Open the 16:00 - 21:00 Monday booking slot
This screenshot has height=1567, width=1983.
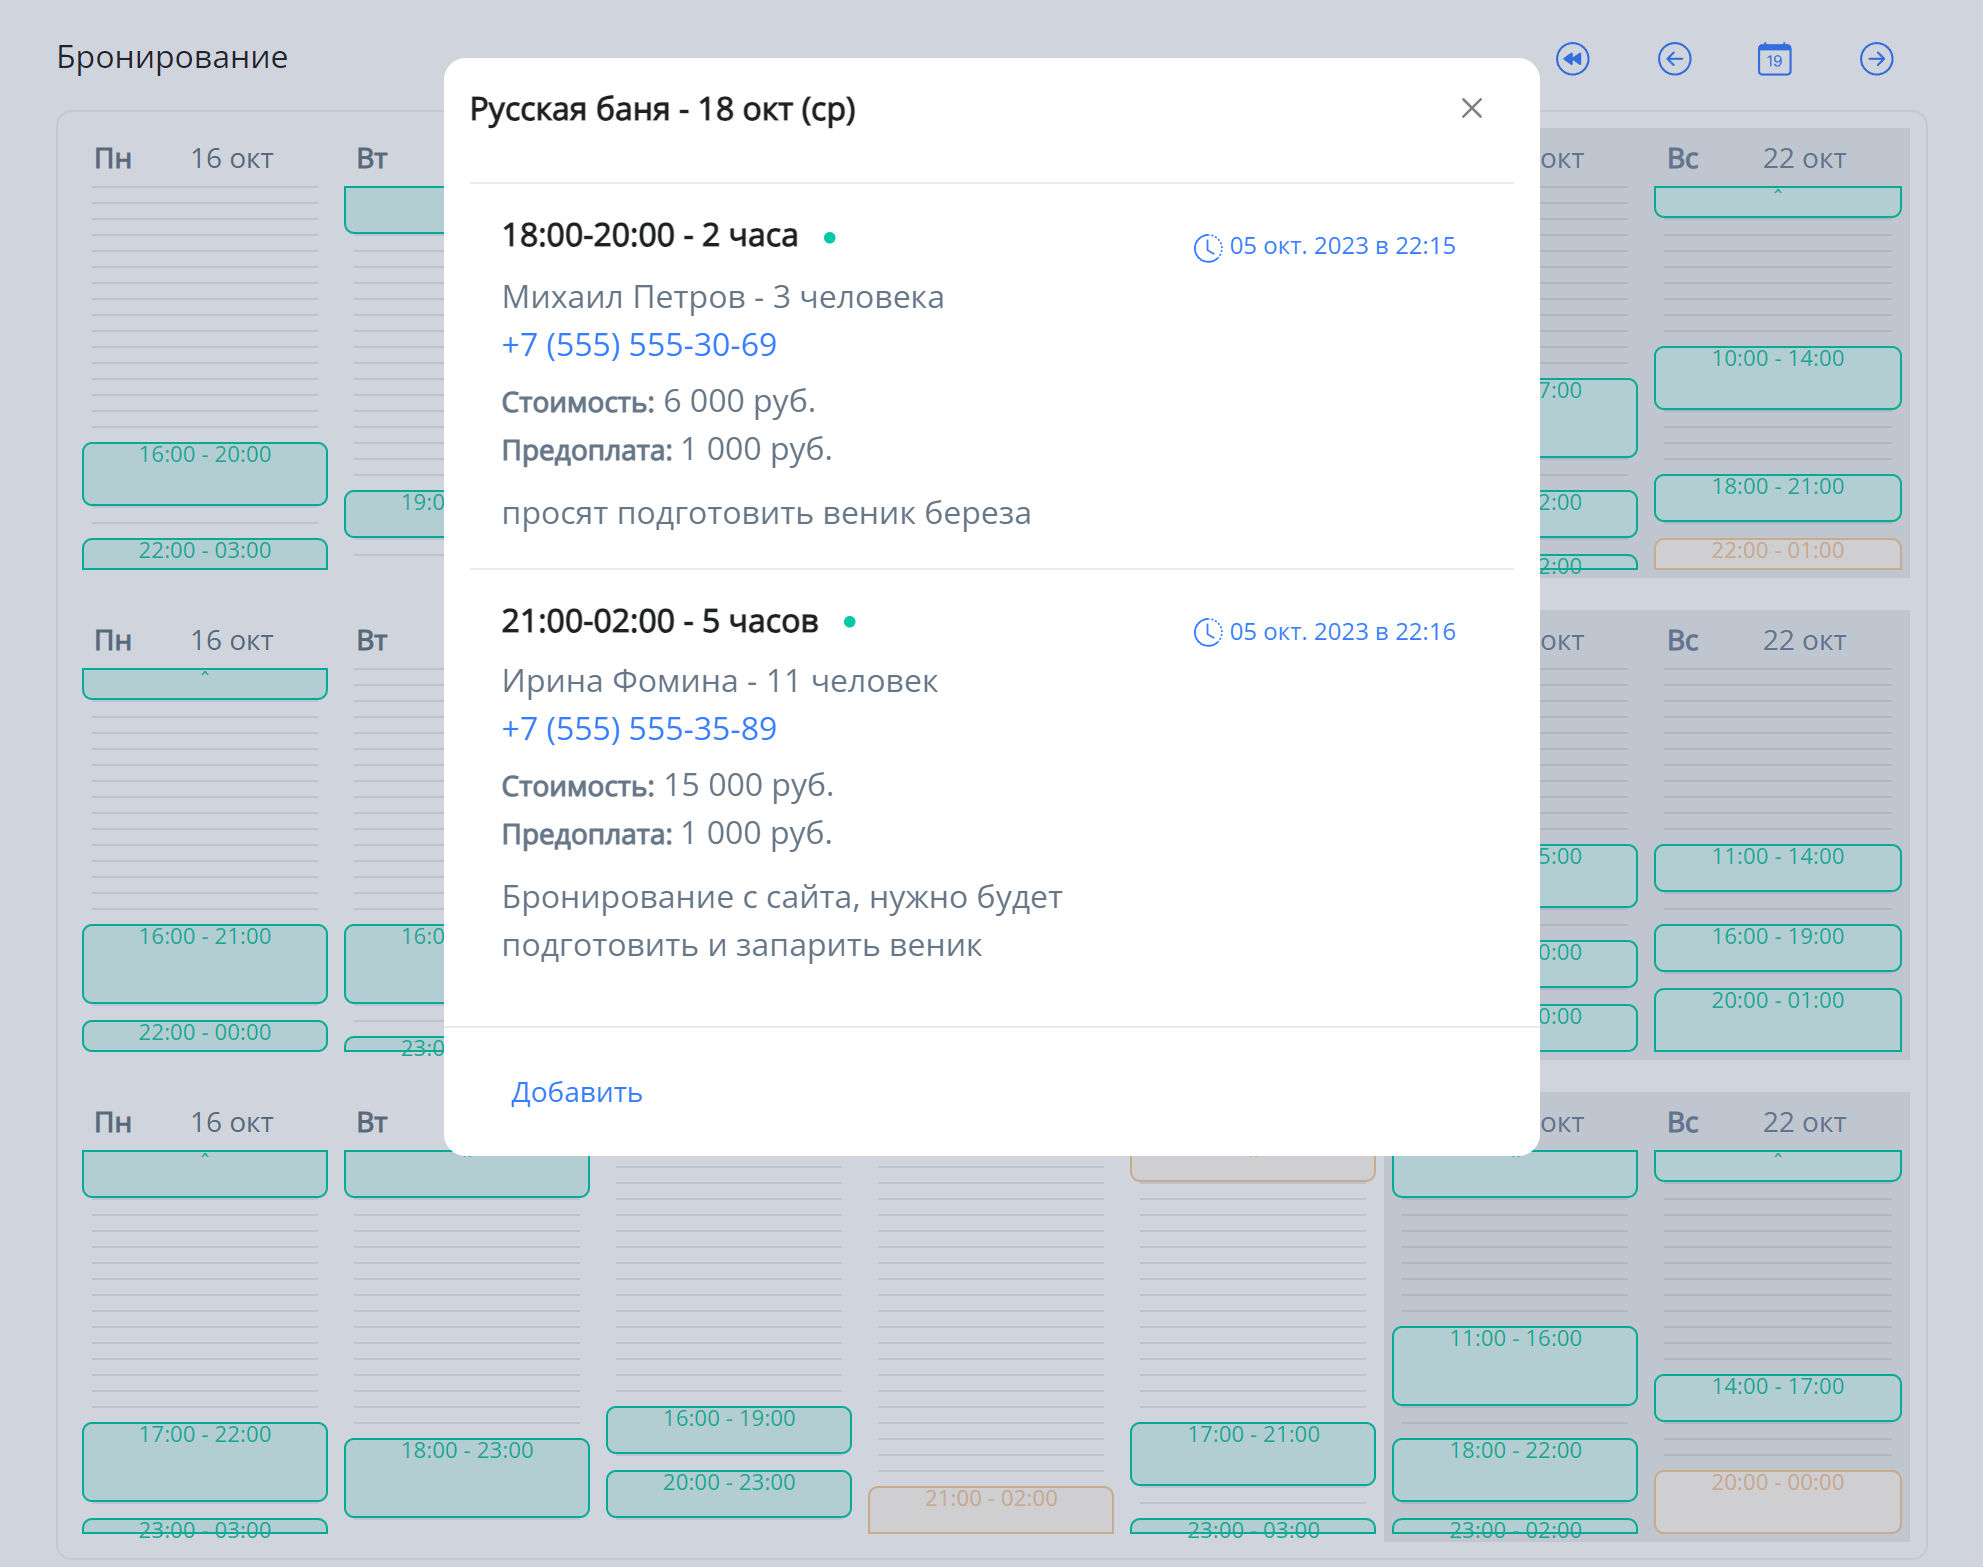(205, 964)
